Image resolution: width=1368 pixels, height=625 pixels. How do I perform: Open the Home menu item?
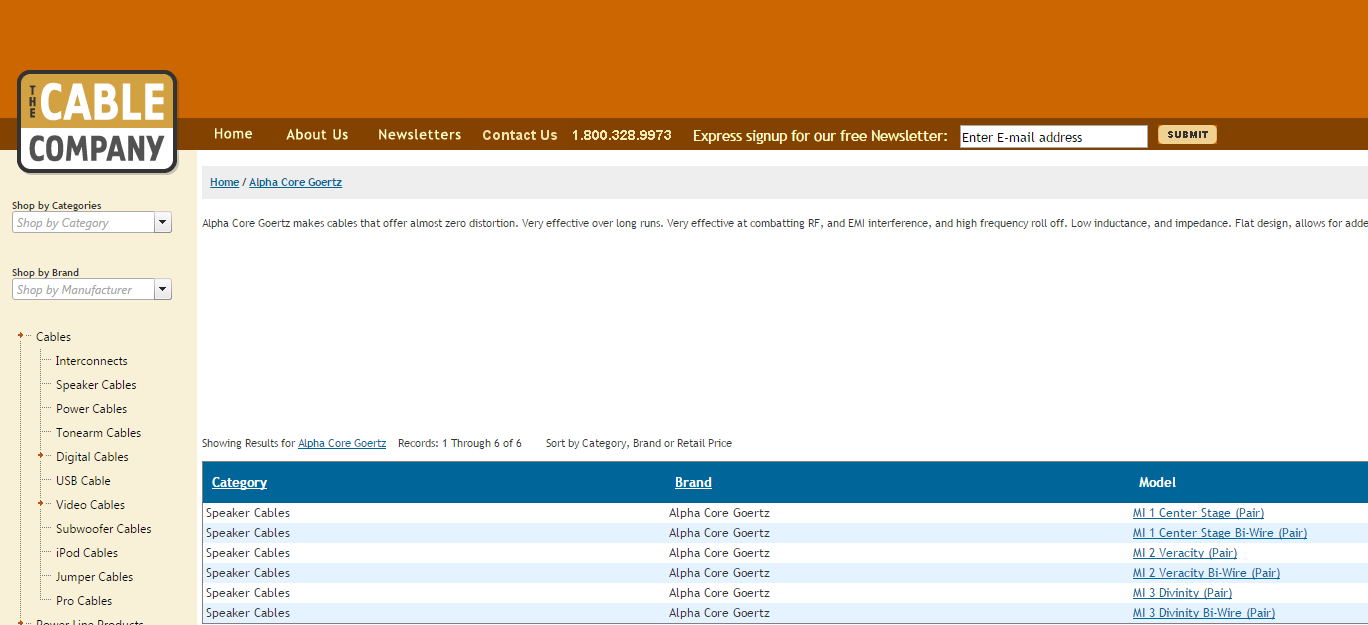click(x=233, y=134)
